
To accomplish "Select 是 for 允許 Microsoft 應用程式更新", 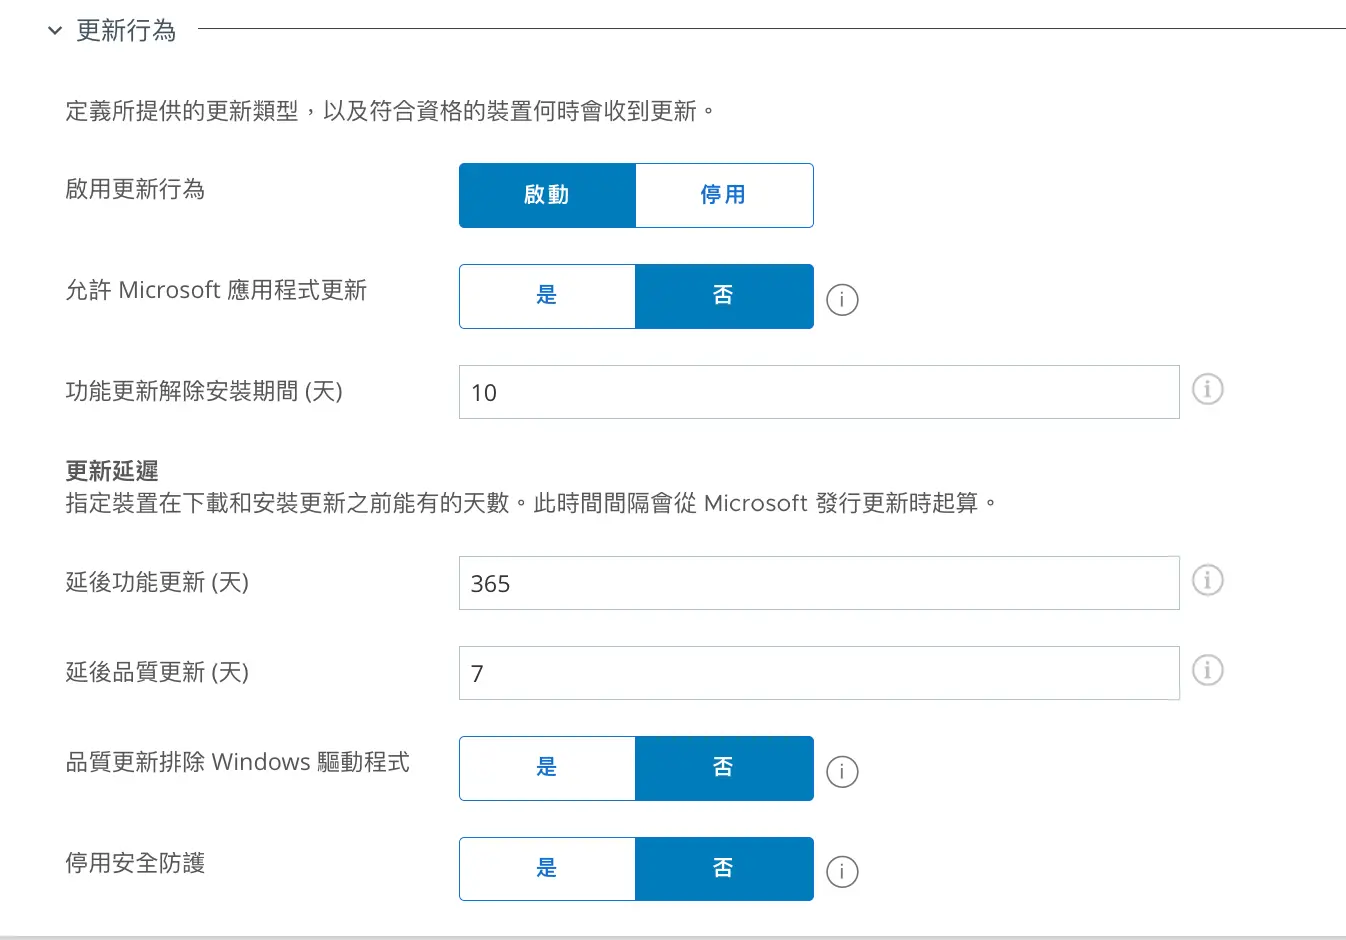I will click(x=547, y=296).
